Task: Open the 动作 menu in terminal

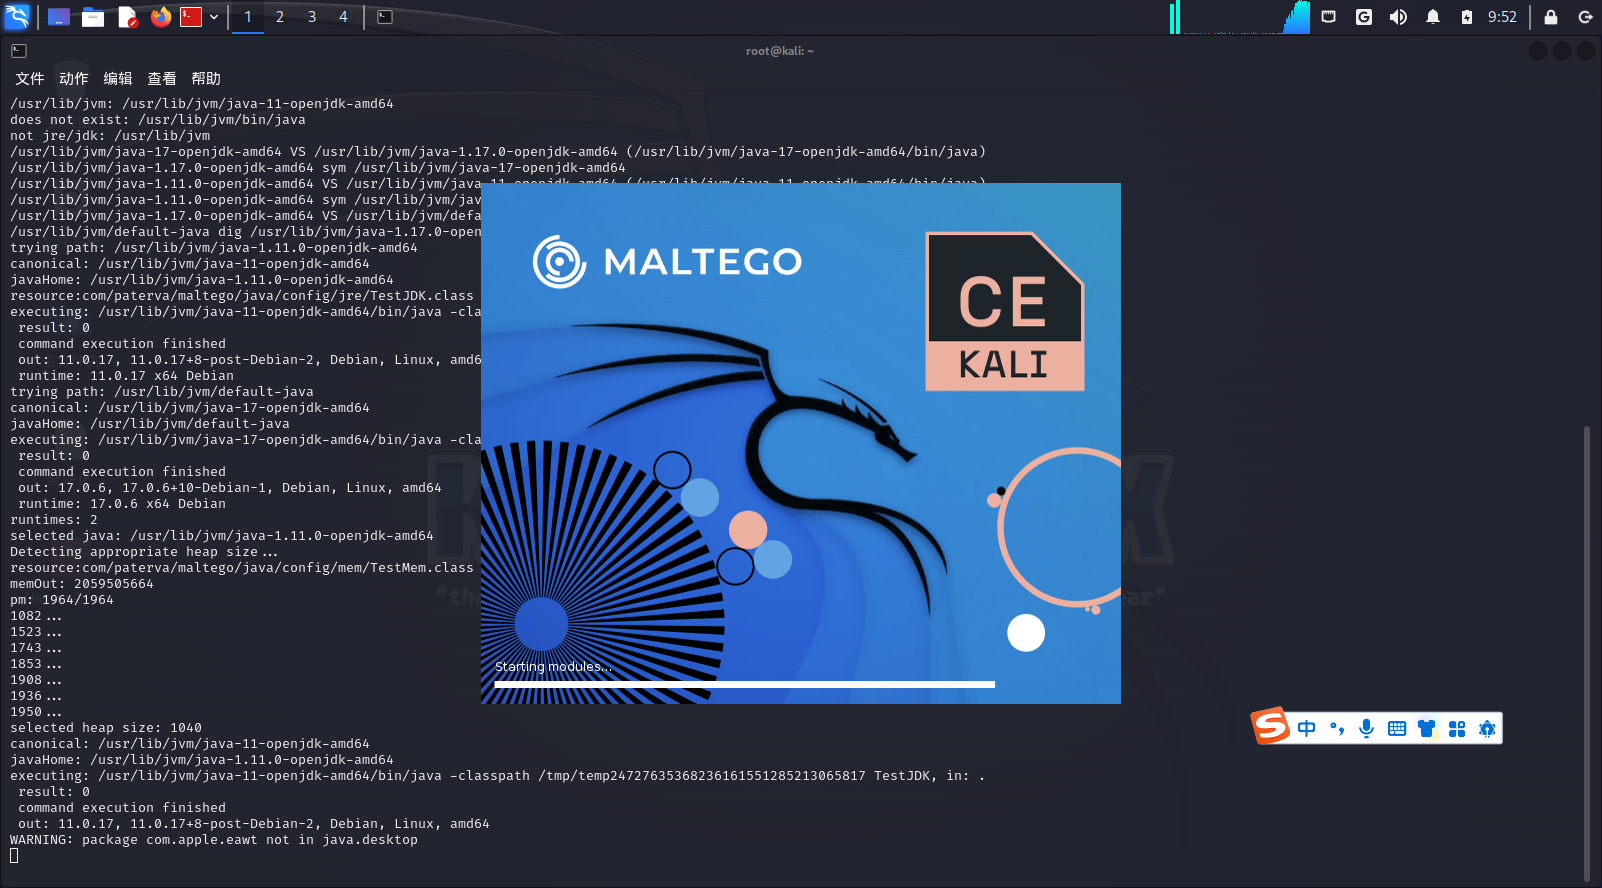Action: point(74,78)
